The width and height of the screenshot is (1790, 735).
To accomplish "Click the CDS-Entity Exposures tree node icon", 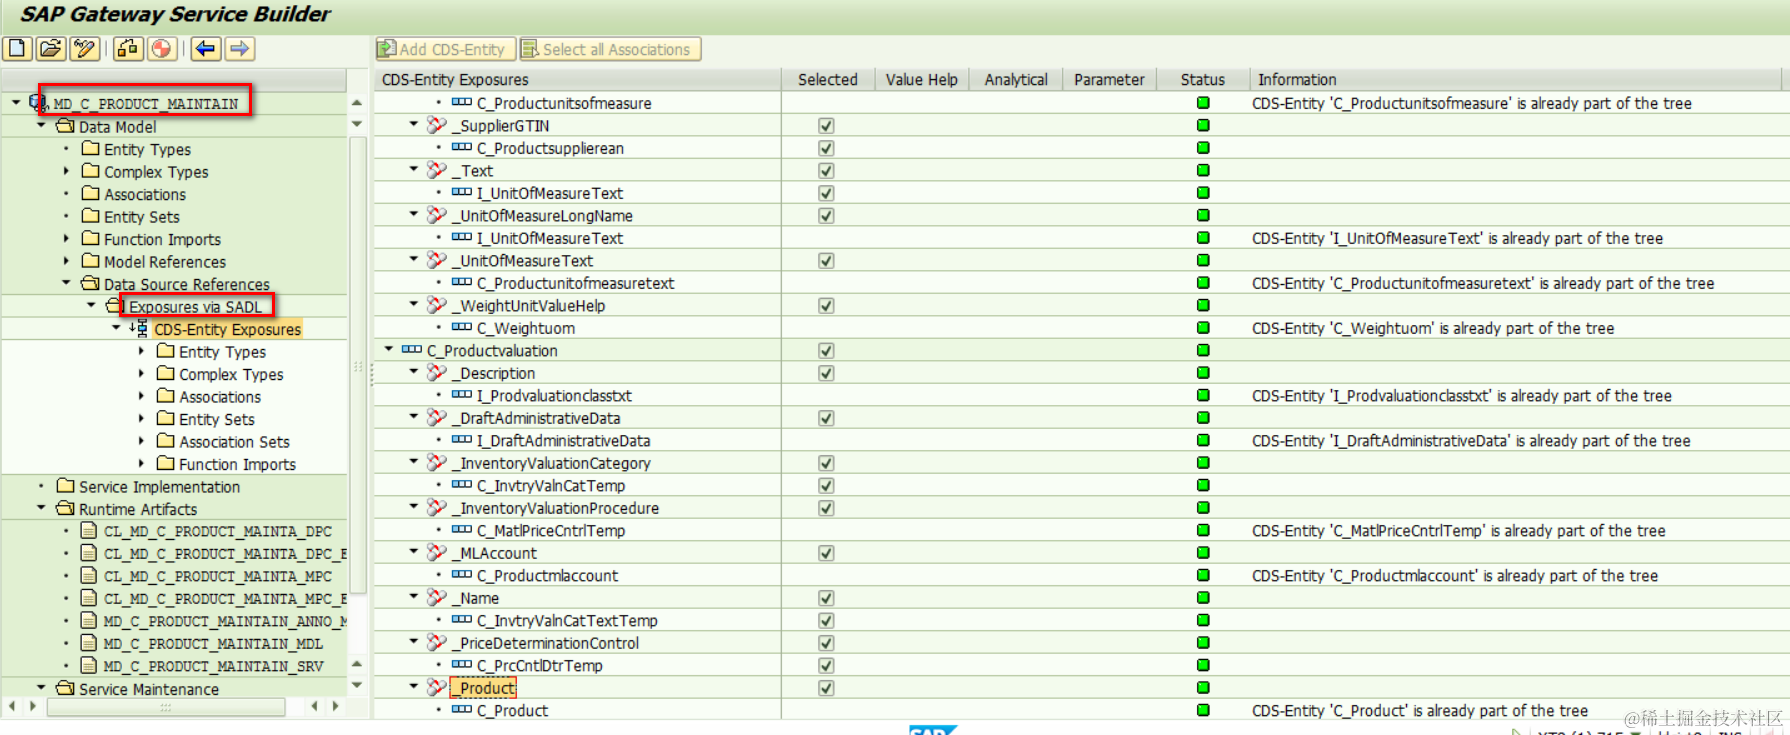I will pyautogui.click(x=139, y=328).
